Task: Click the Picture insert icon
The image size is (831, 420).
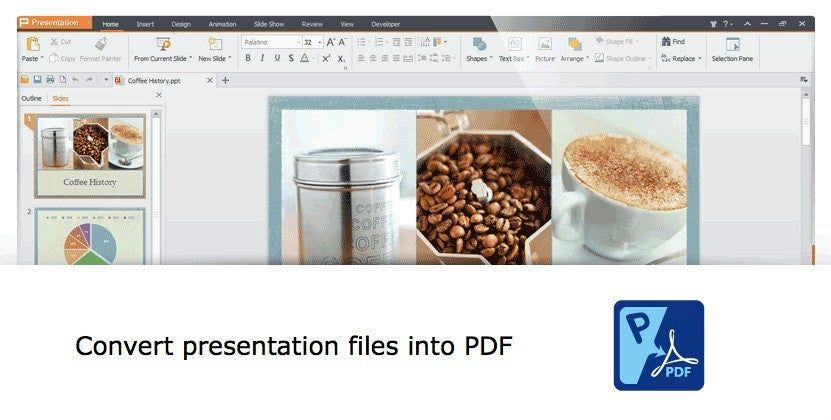Action: (x=545, y=44)
